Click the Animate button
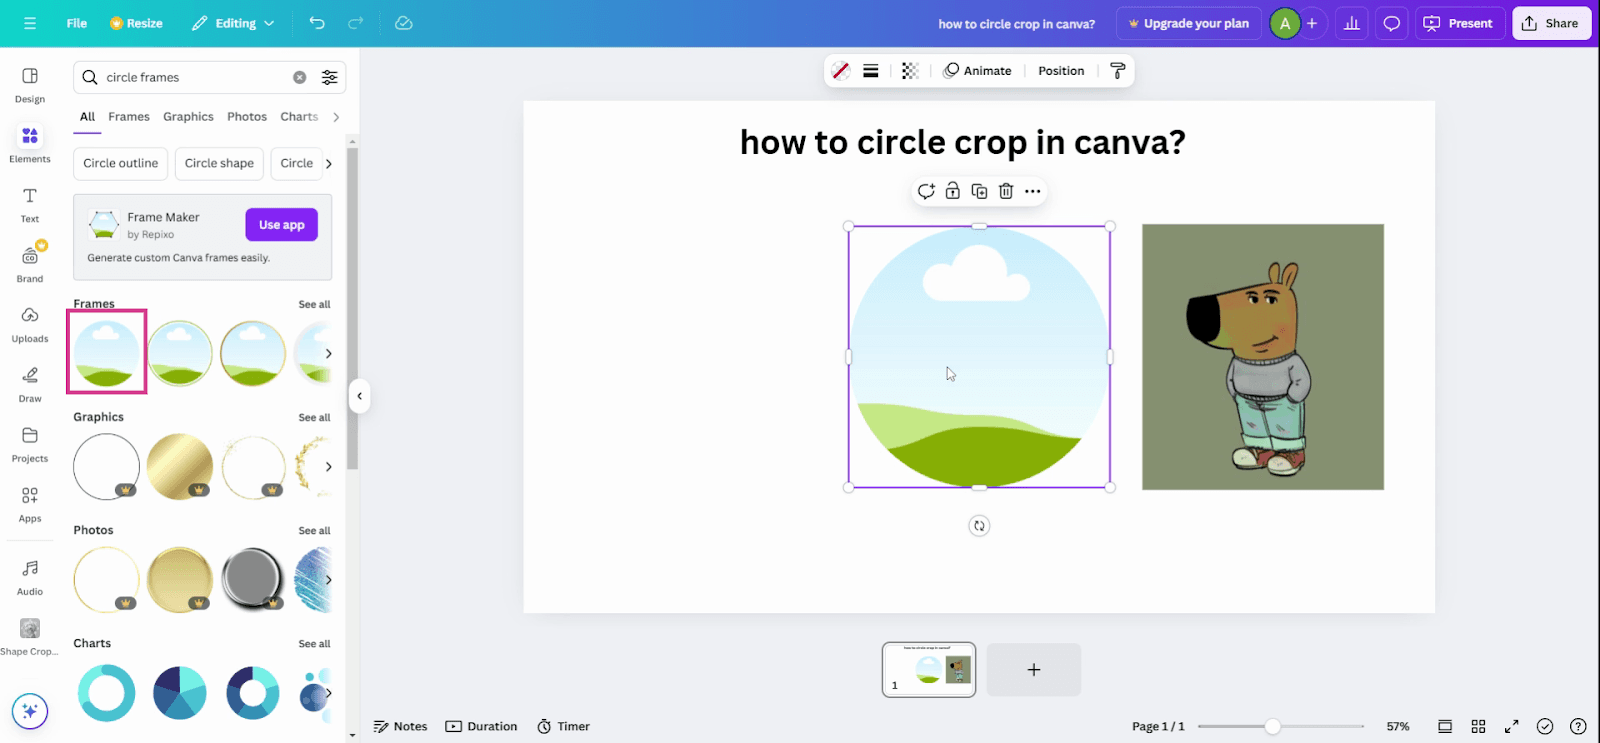 pos(978,71)
